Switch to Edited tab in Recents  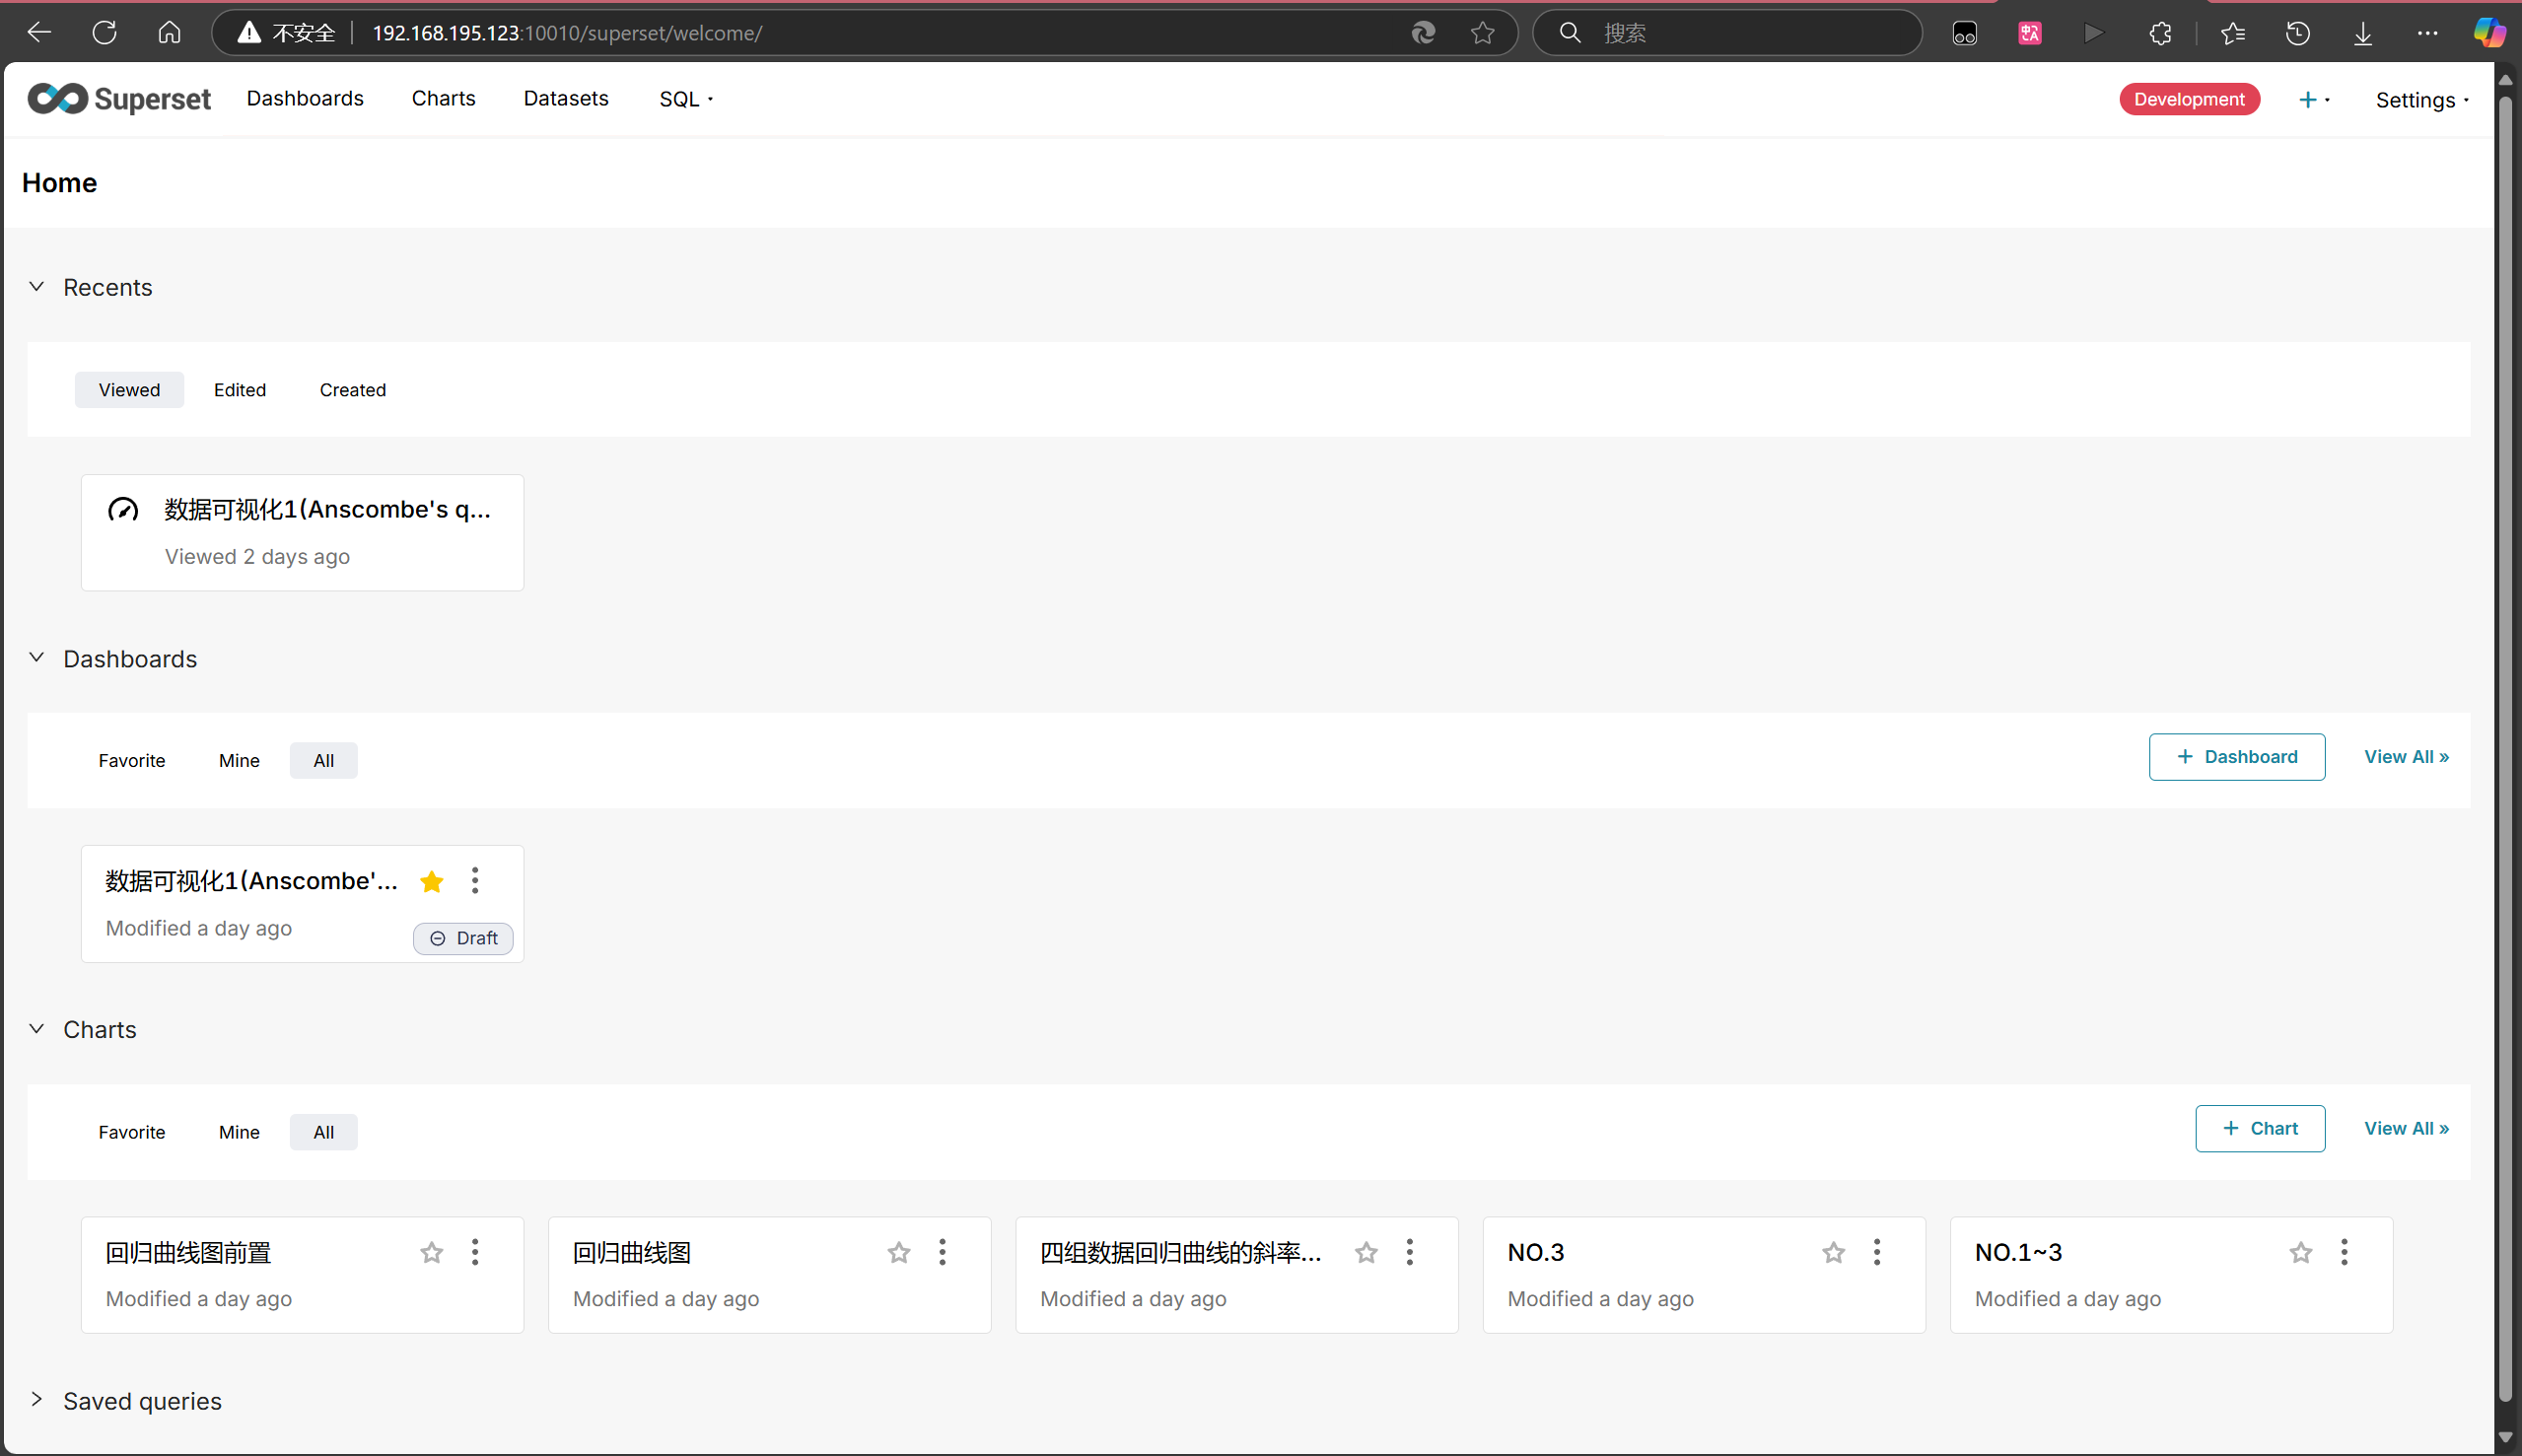[x=240, y=390]
